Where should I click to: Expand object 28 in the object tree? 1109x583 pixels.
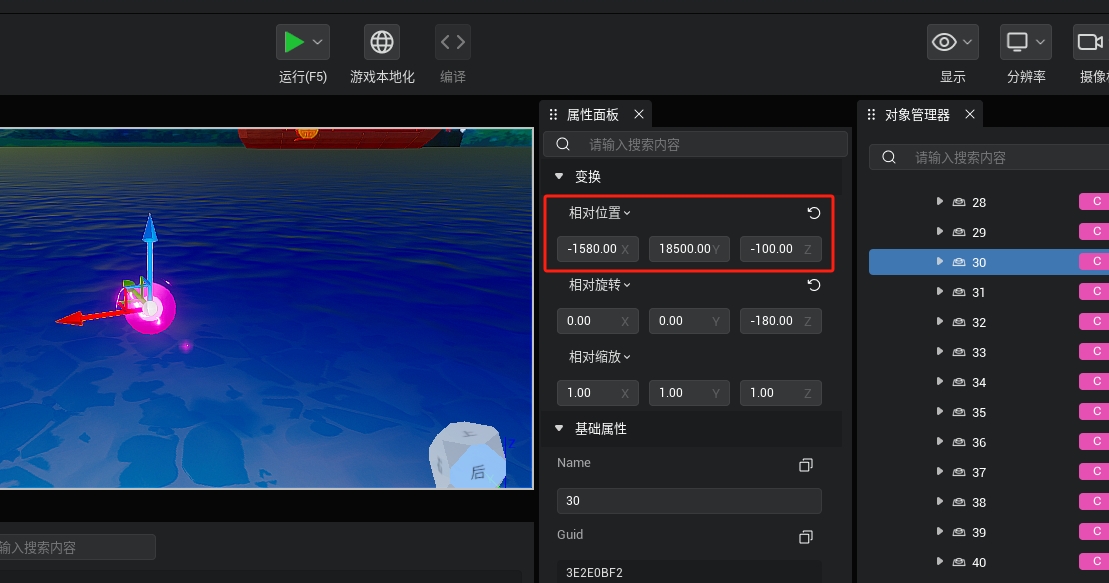(x=939, y=202)
